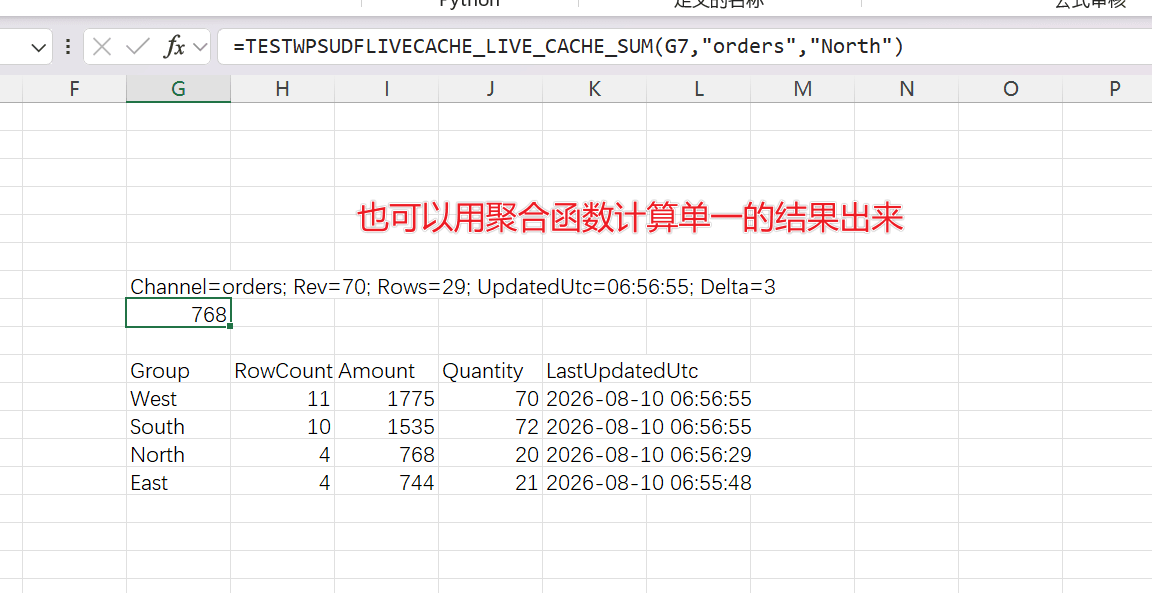Select the "LastUpdatedUtc" header cell
The image size is (1152, 593).
[x=594, y=370]
